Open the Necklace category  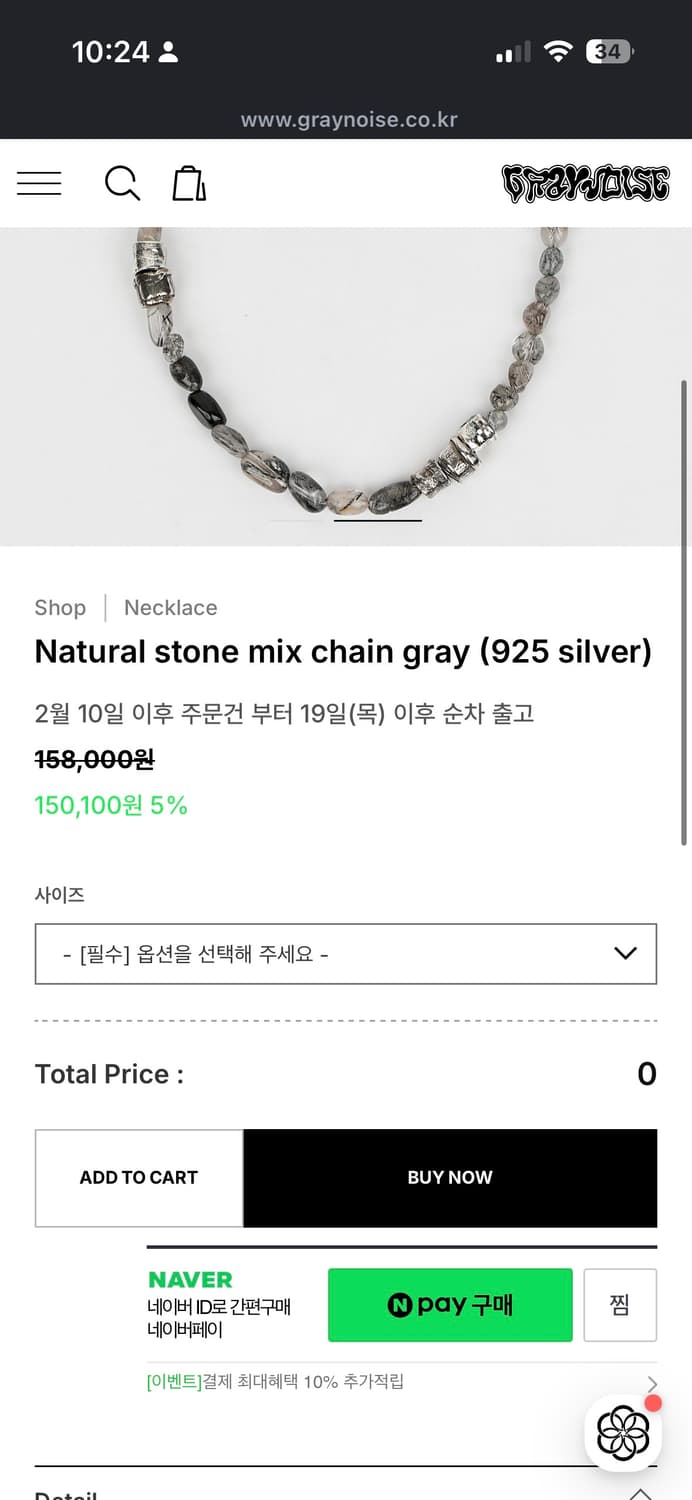170,607
